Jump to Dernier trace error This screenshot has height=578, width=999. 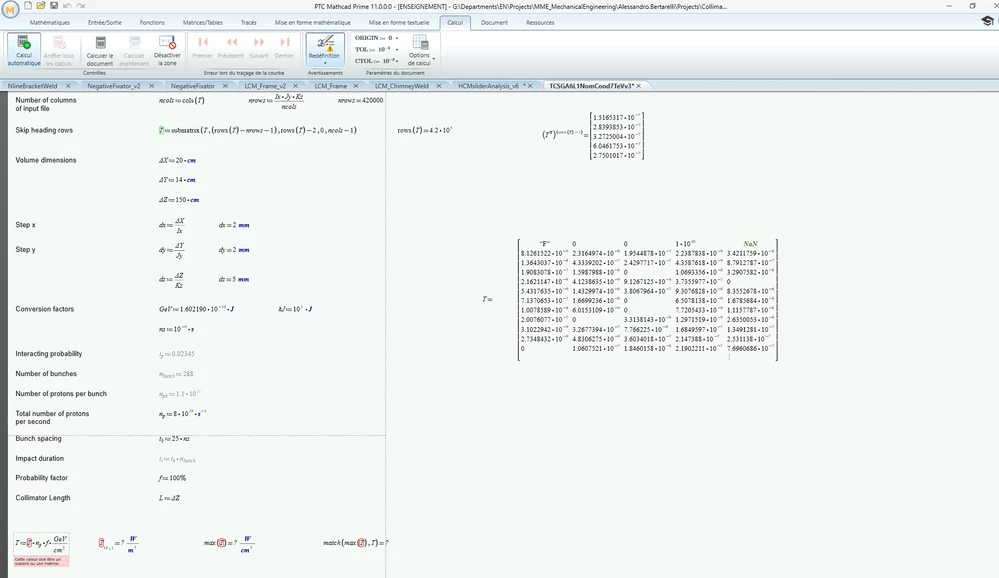284,48
